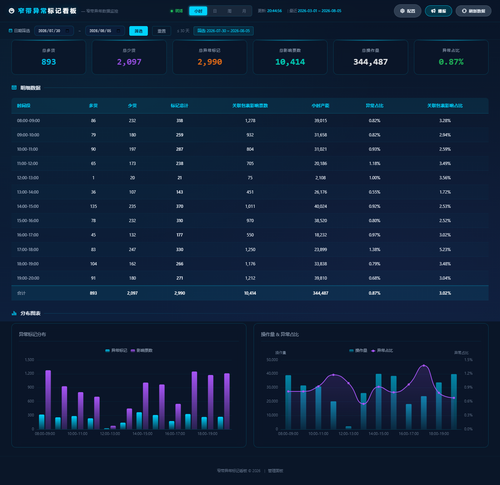Click the gear icon in the 配置 button
The image size is (500, 485).
pyautogui.click(x=402, y=11)
